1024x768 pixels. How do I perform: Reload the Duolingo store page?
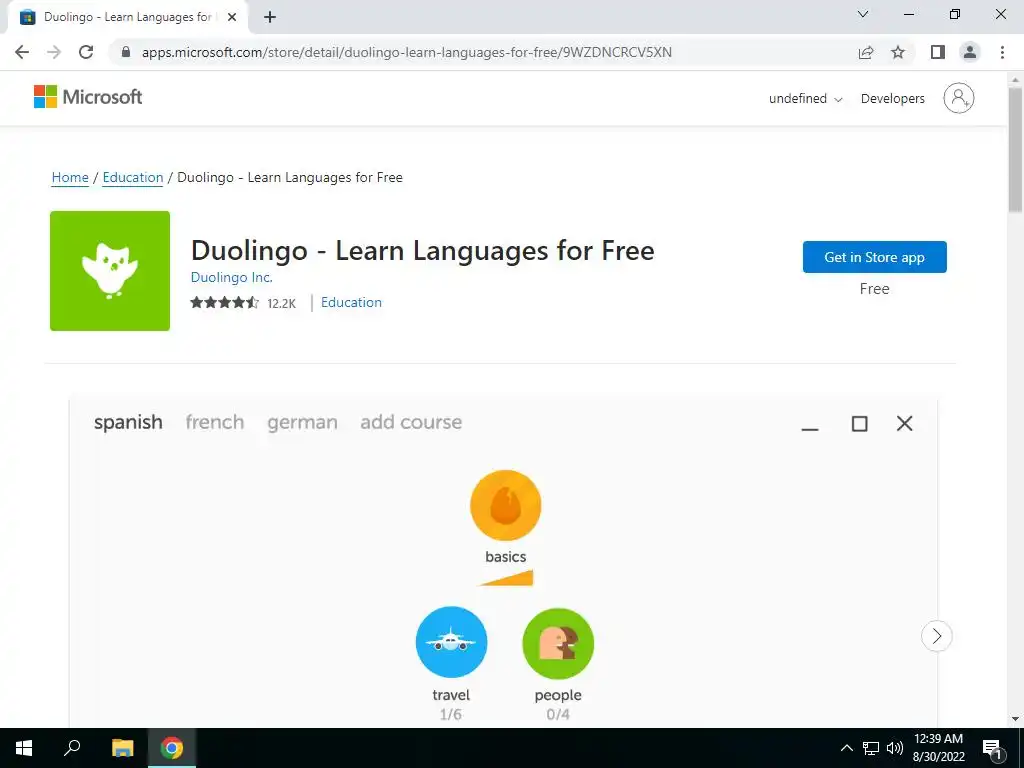(86, 52)
